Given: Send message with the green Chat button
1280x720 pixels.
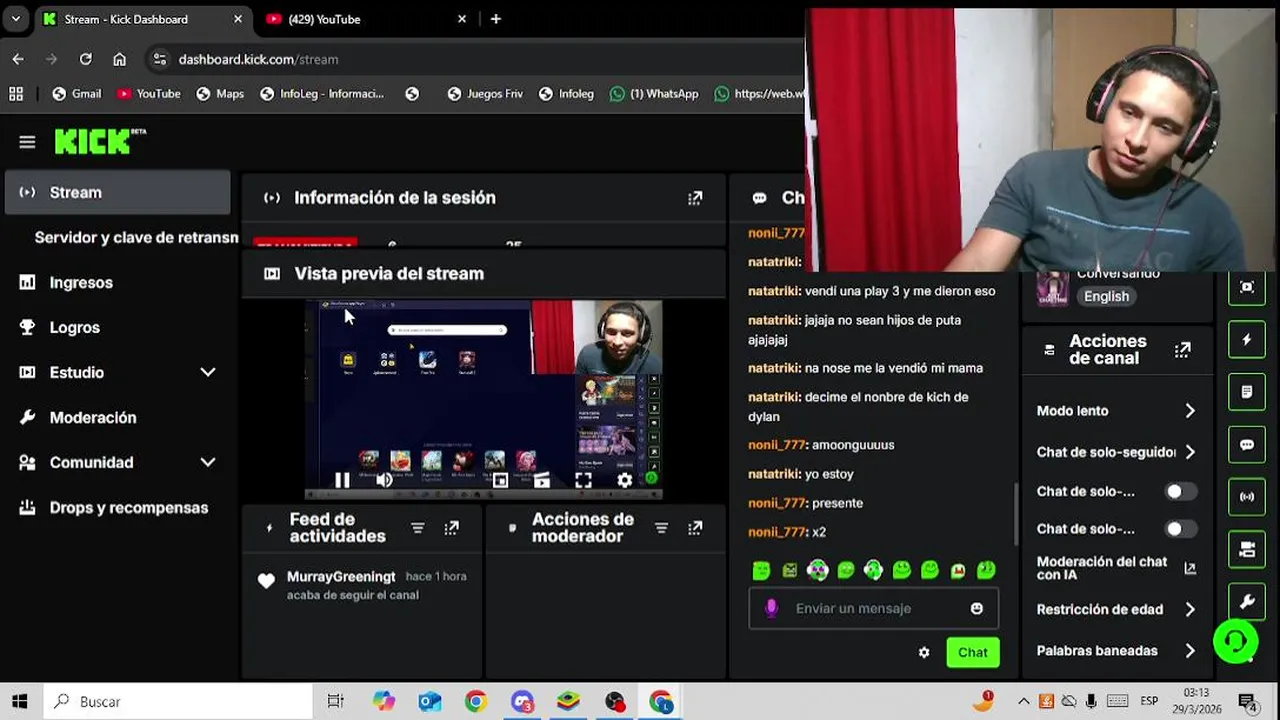Looking at the screenshot, I should [973, 652].
